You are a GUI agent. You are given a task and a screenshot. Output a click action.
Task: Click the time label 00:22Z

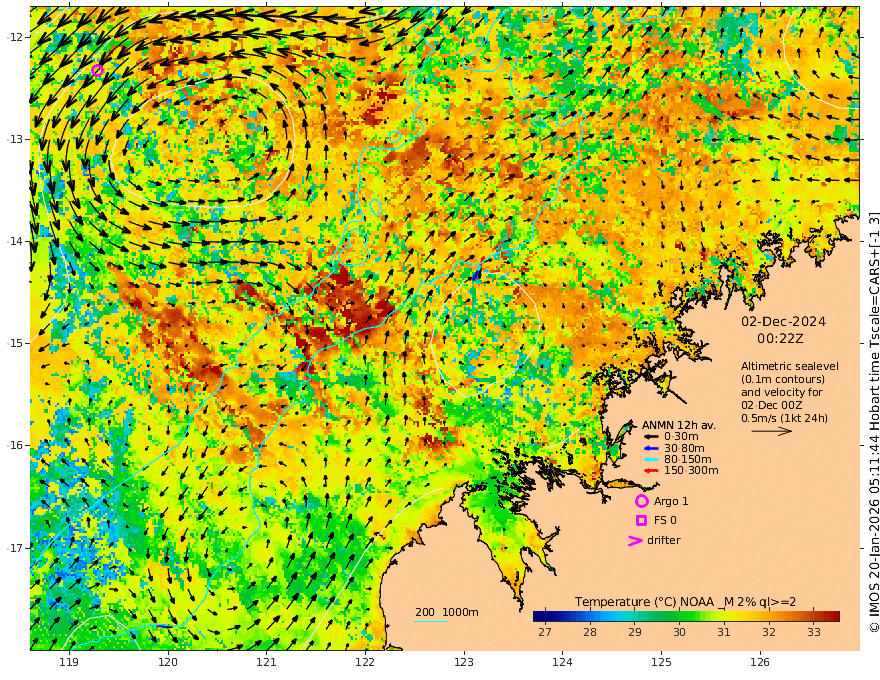(780, 339)
